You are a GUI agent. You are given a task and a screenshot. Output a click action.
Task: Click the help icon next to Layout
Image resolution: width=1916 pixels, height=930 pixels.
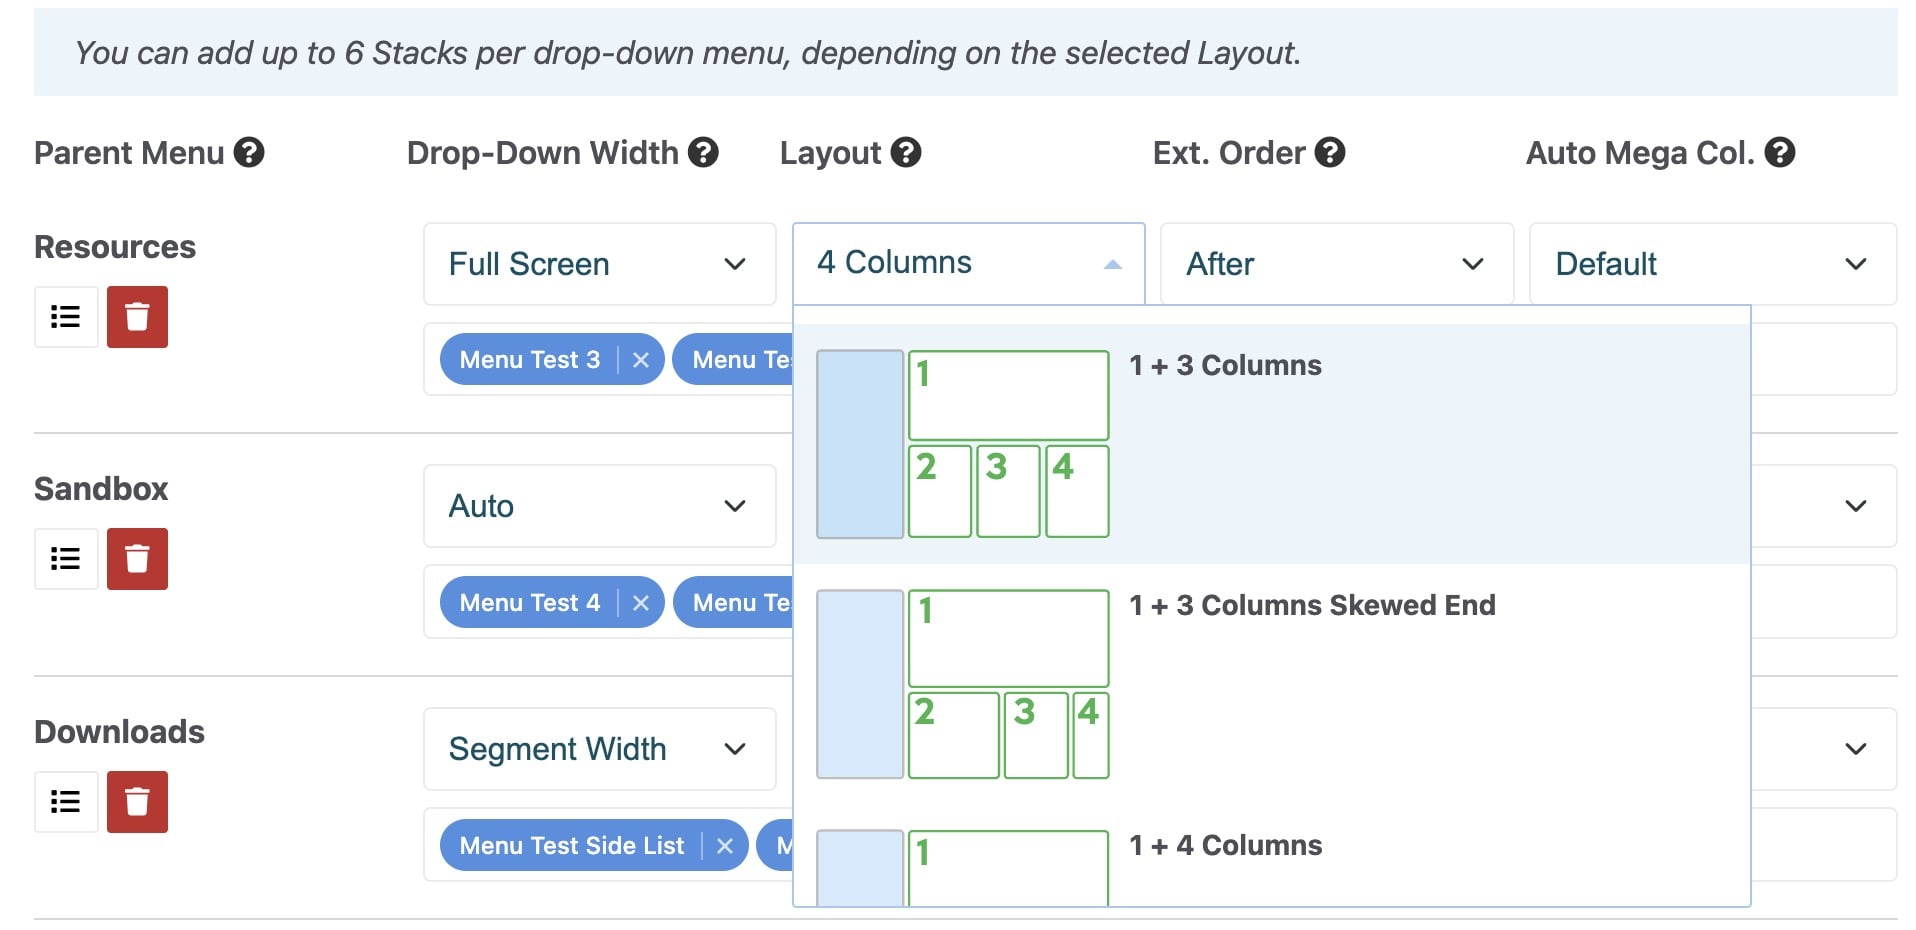[906, 153]
